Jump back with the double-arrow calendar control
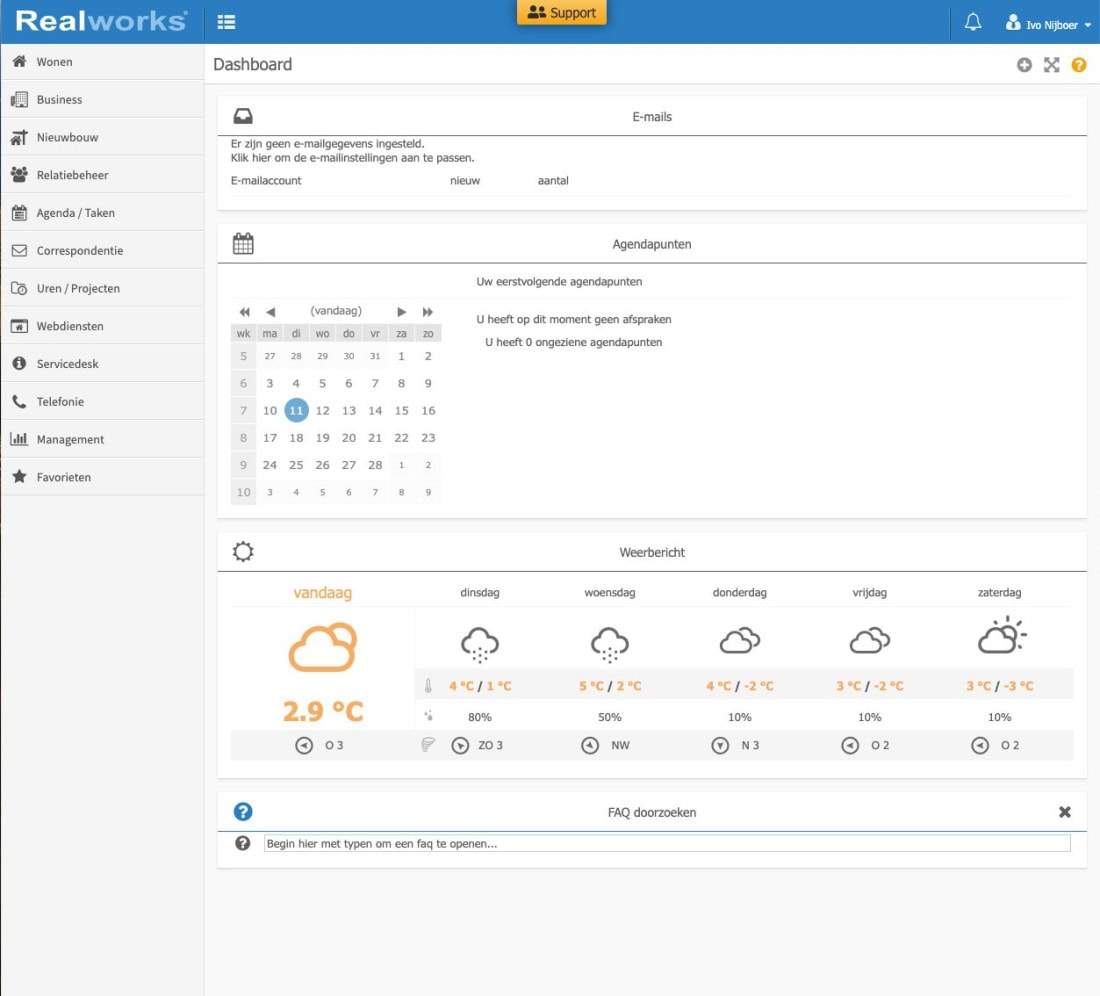 (x=243, y=310)
